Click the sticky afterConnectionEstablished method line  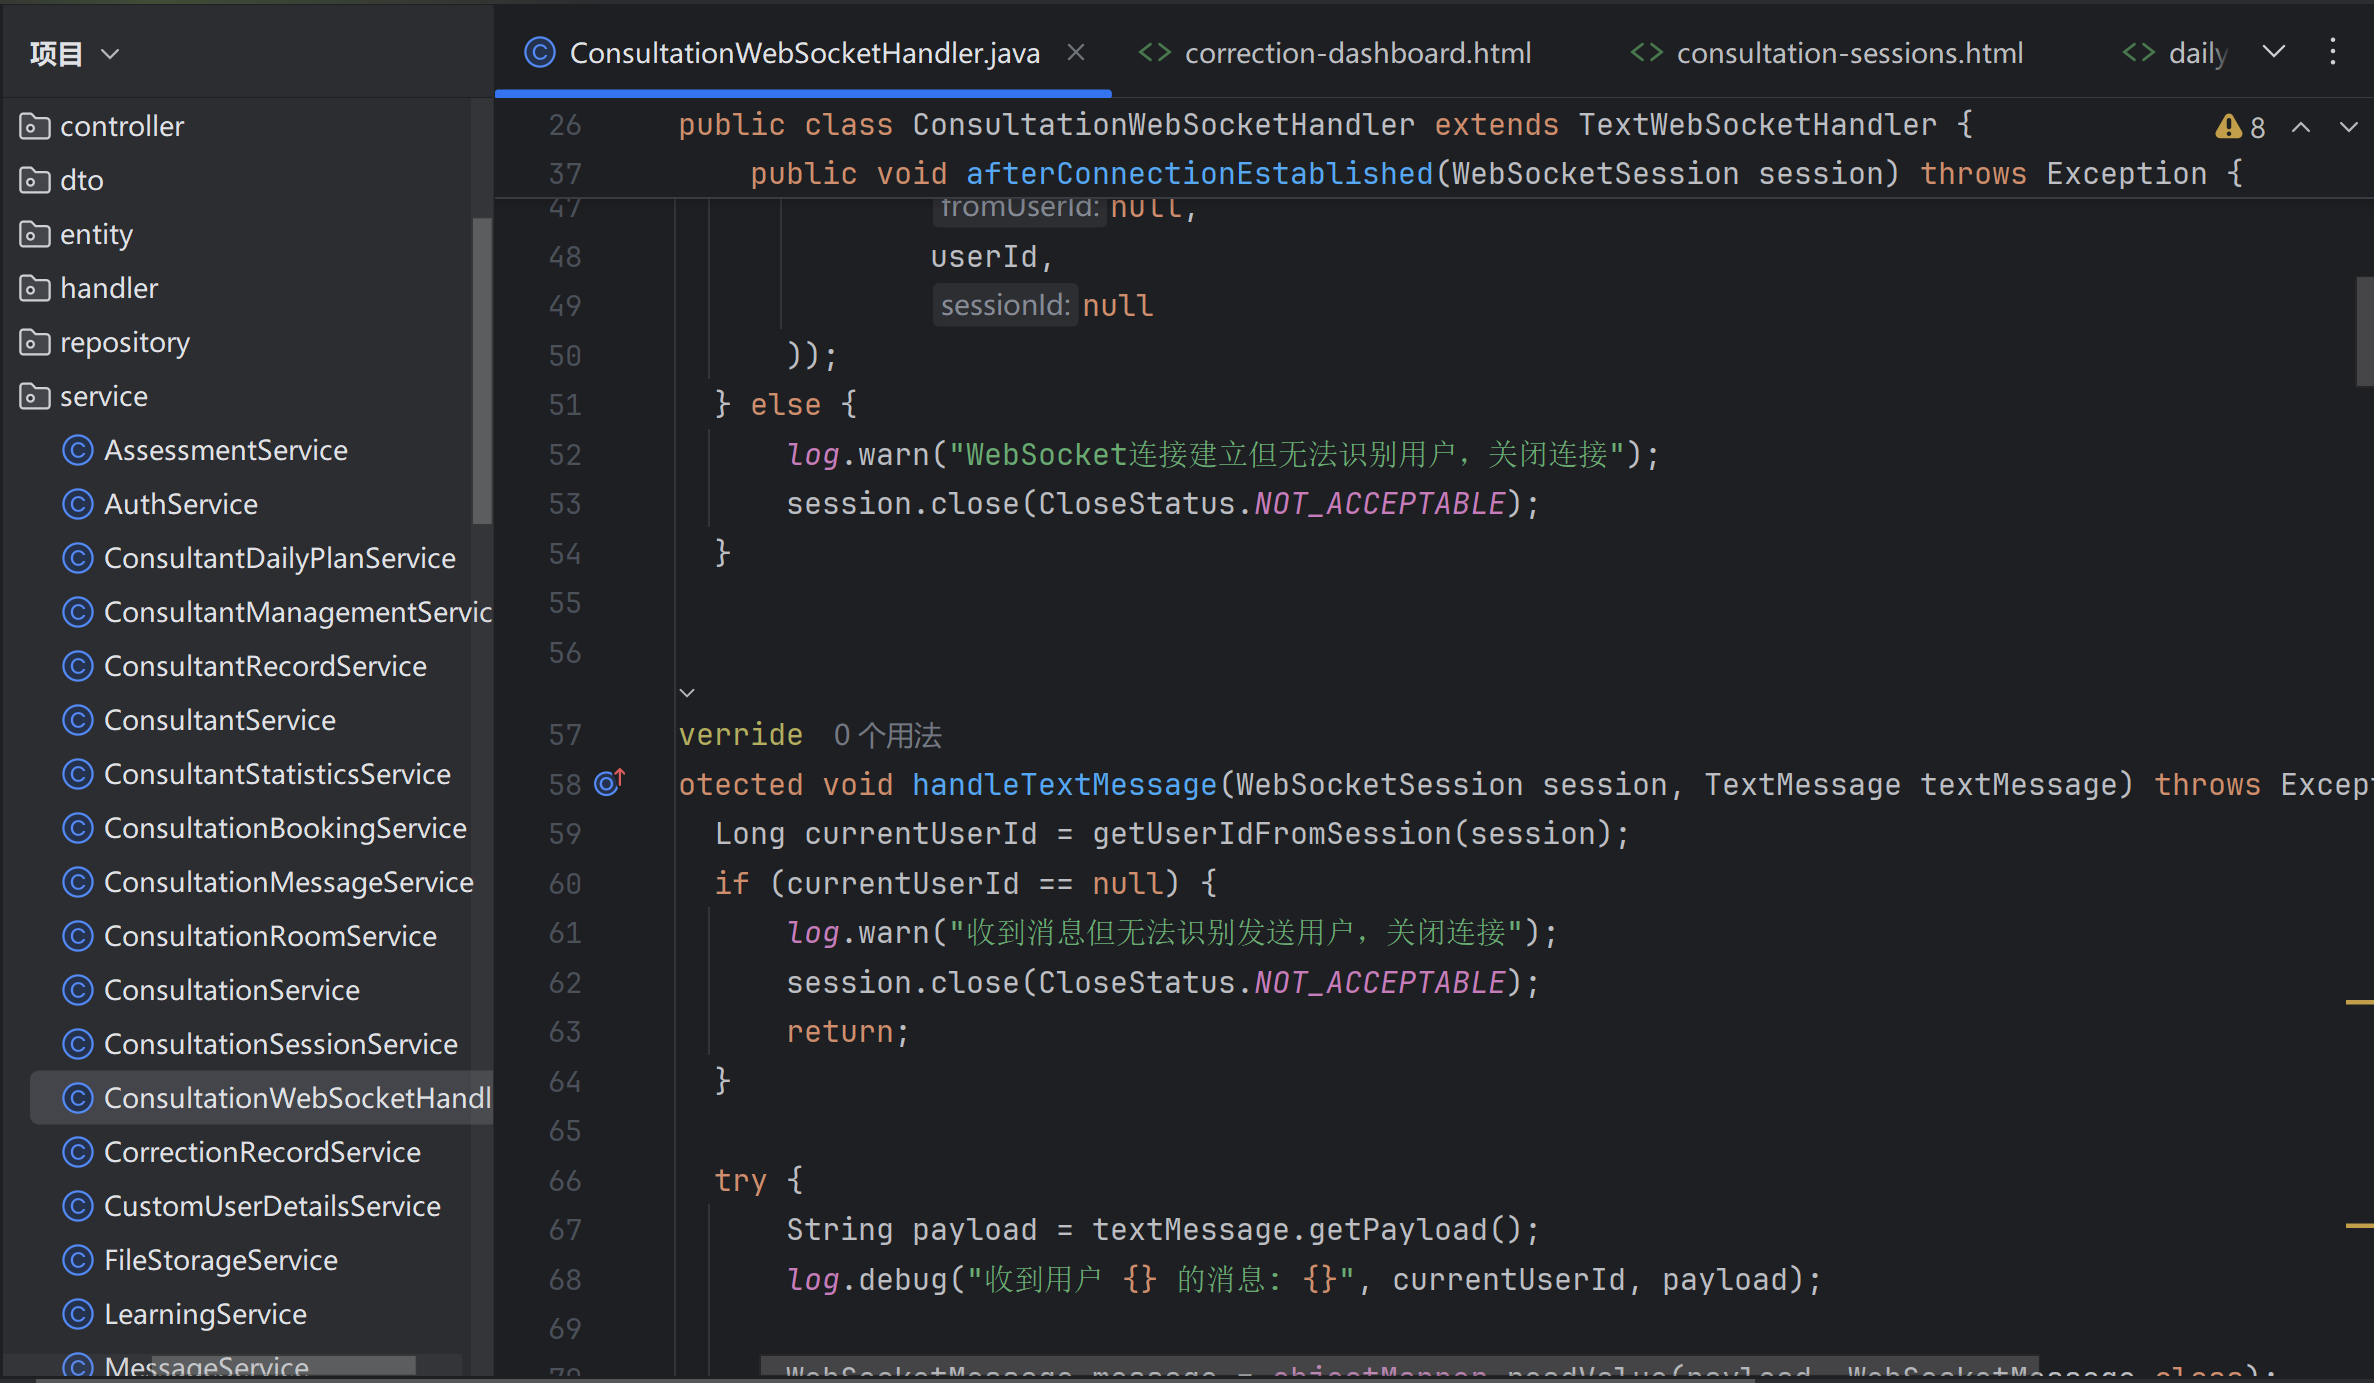tap(1198, 174)
